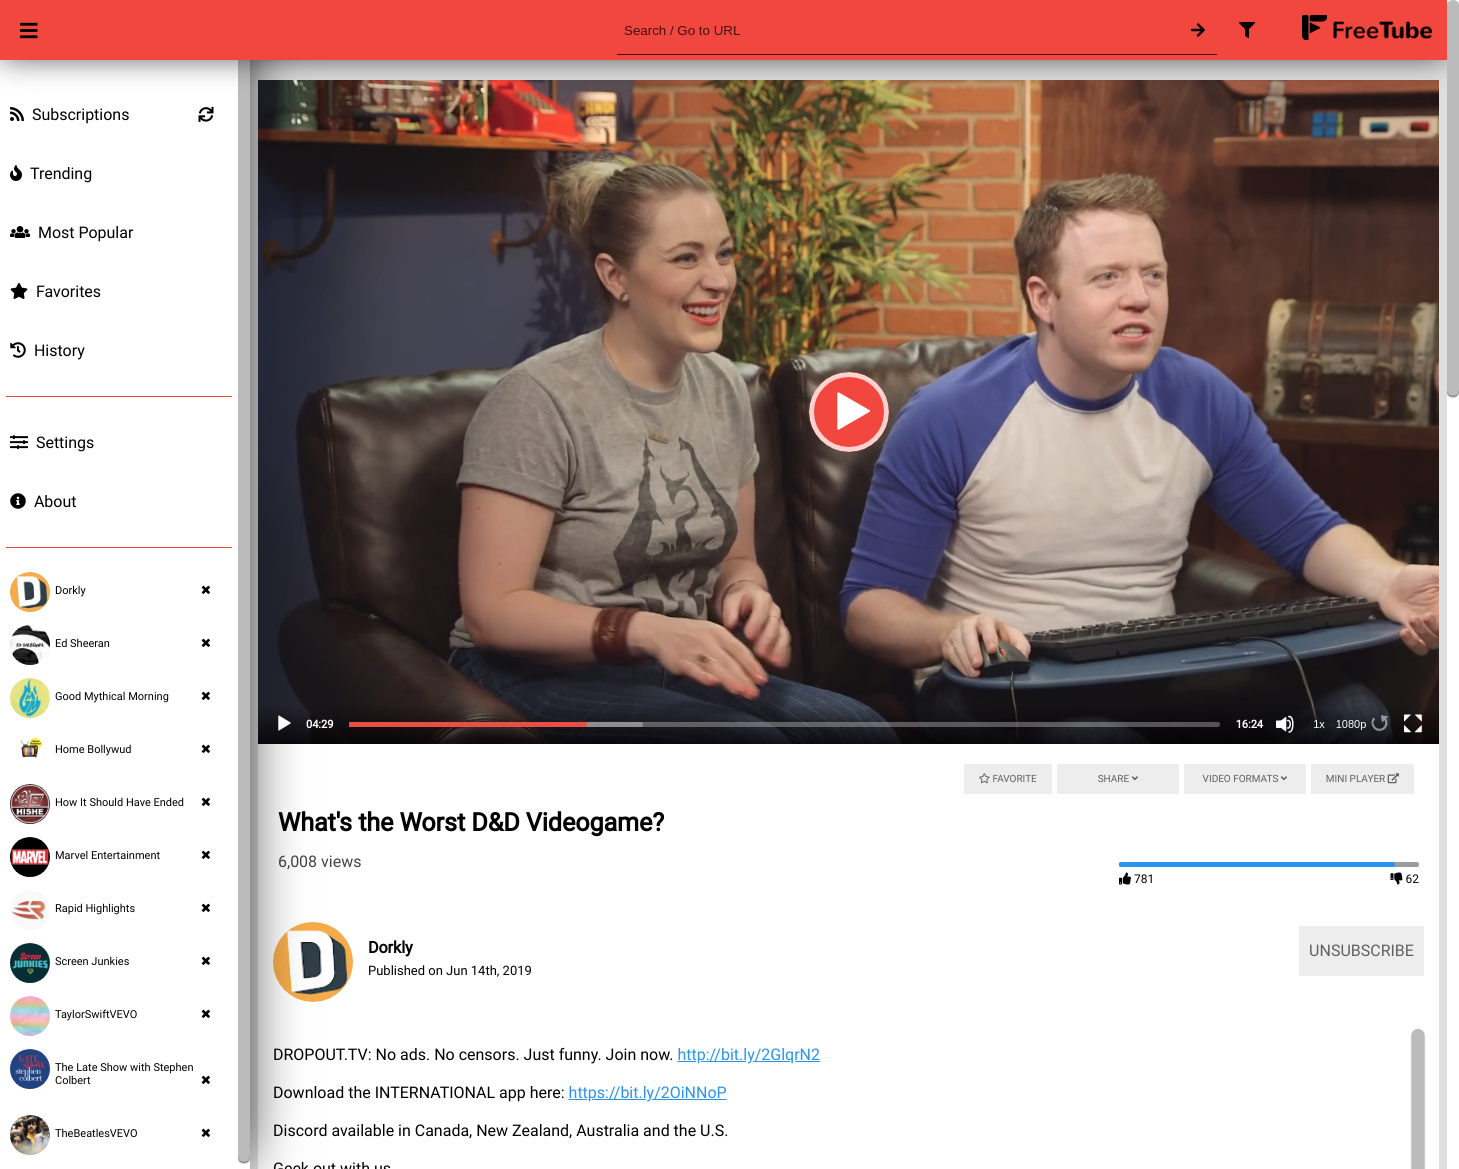Screen dimensions: 1459x1169
Task: Open the MINI PLAYER
Action: click(x=1362, y=779)
